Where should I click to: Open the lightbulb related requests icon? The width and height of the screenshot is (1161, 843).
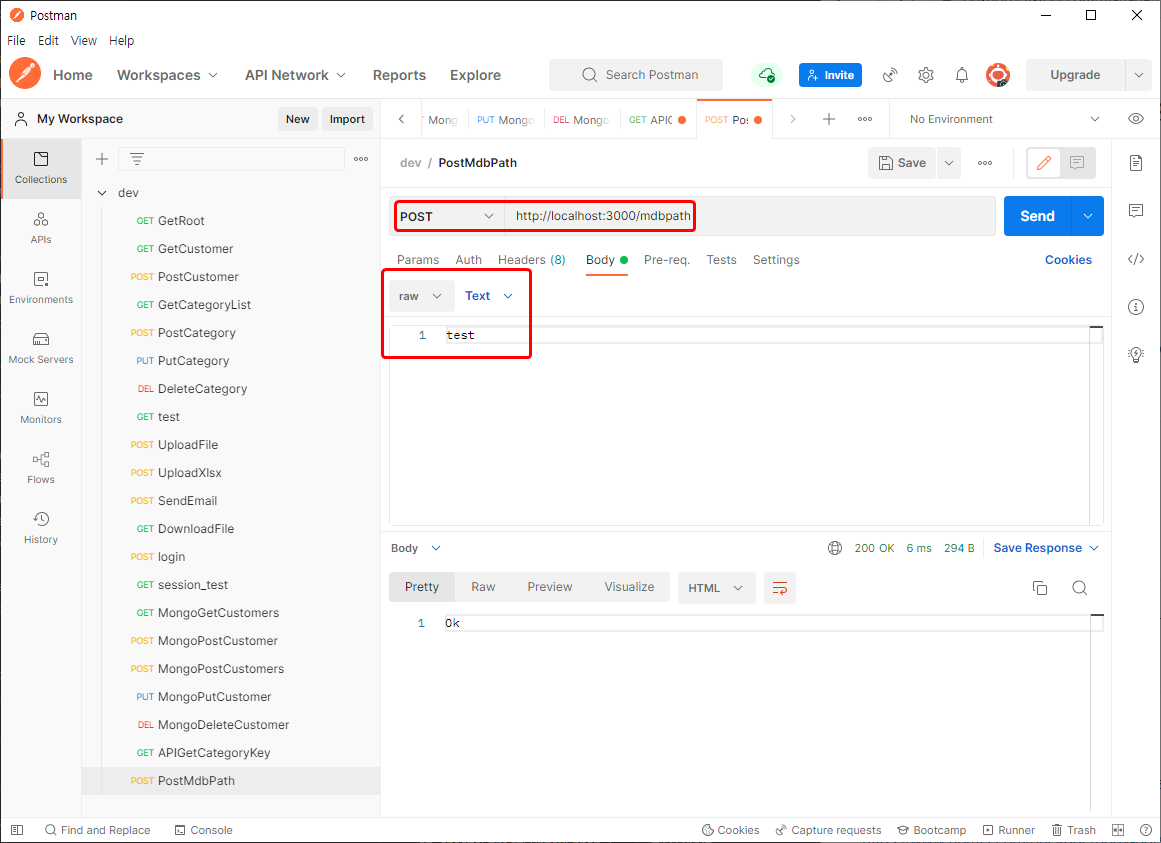(1136, 355)
